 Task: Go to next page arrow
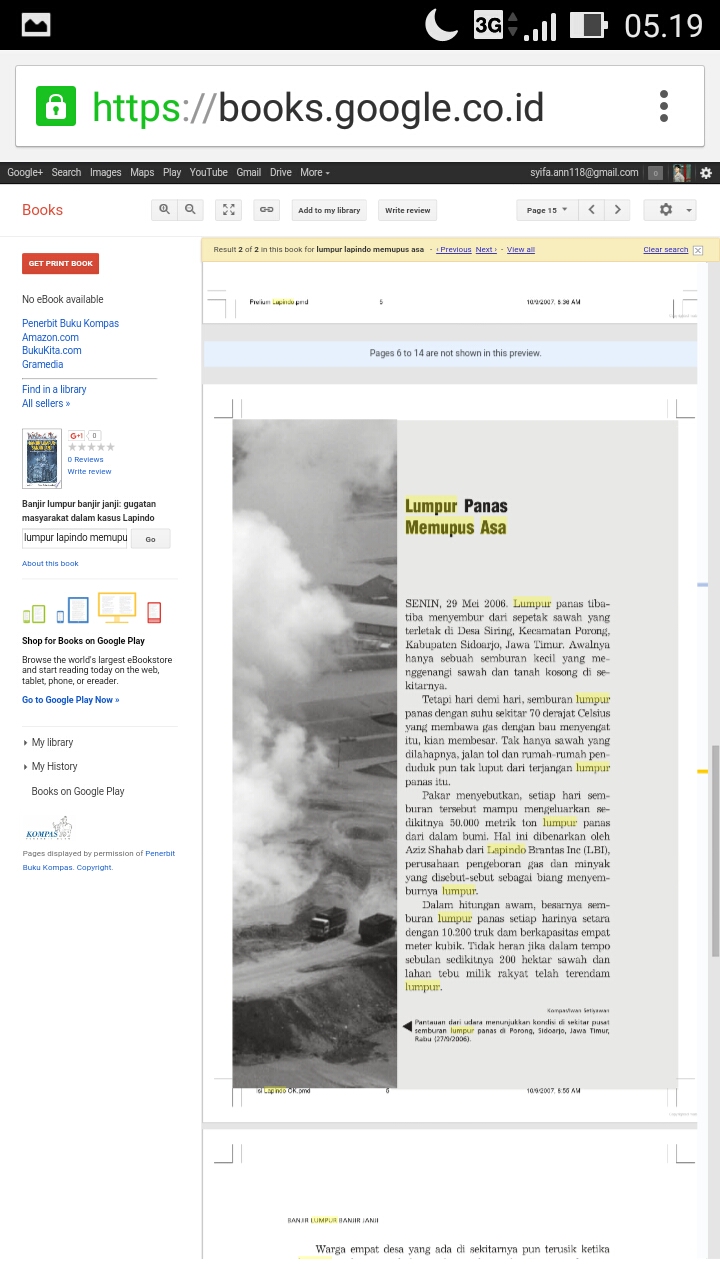click(x=618, y=210)
